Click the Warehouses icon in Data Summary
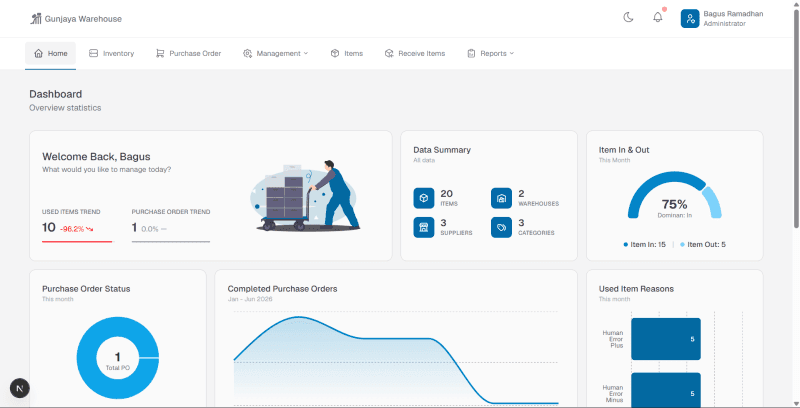This screenshot has height=408, width=800. click(502, 198)
